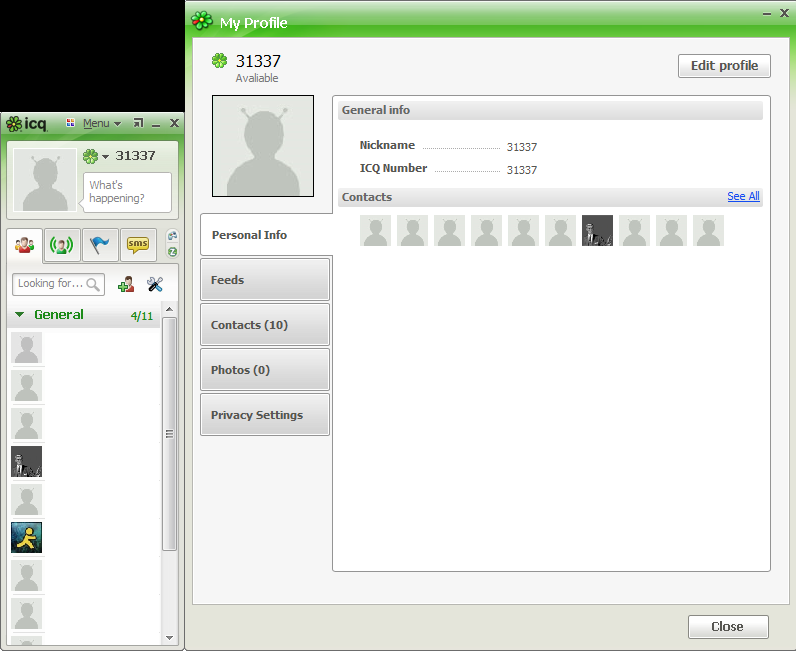Select the black-and-white photo contact in General list
Screen dimensions: 796x651
[x=26, y=462]
